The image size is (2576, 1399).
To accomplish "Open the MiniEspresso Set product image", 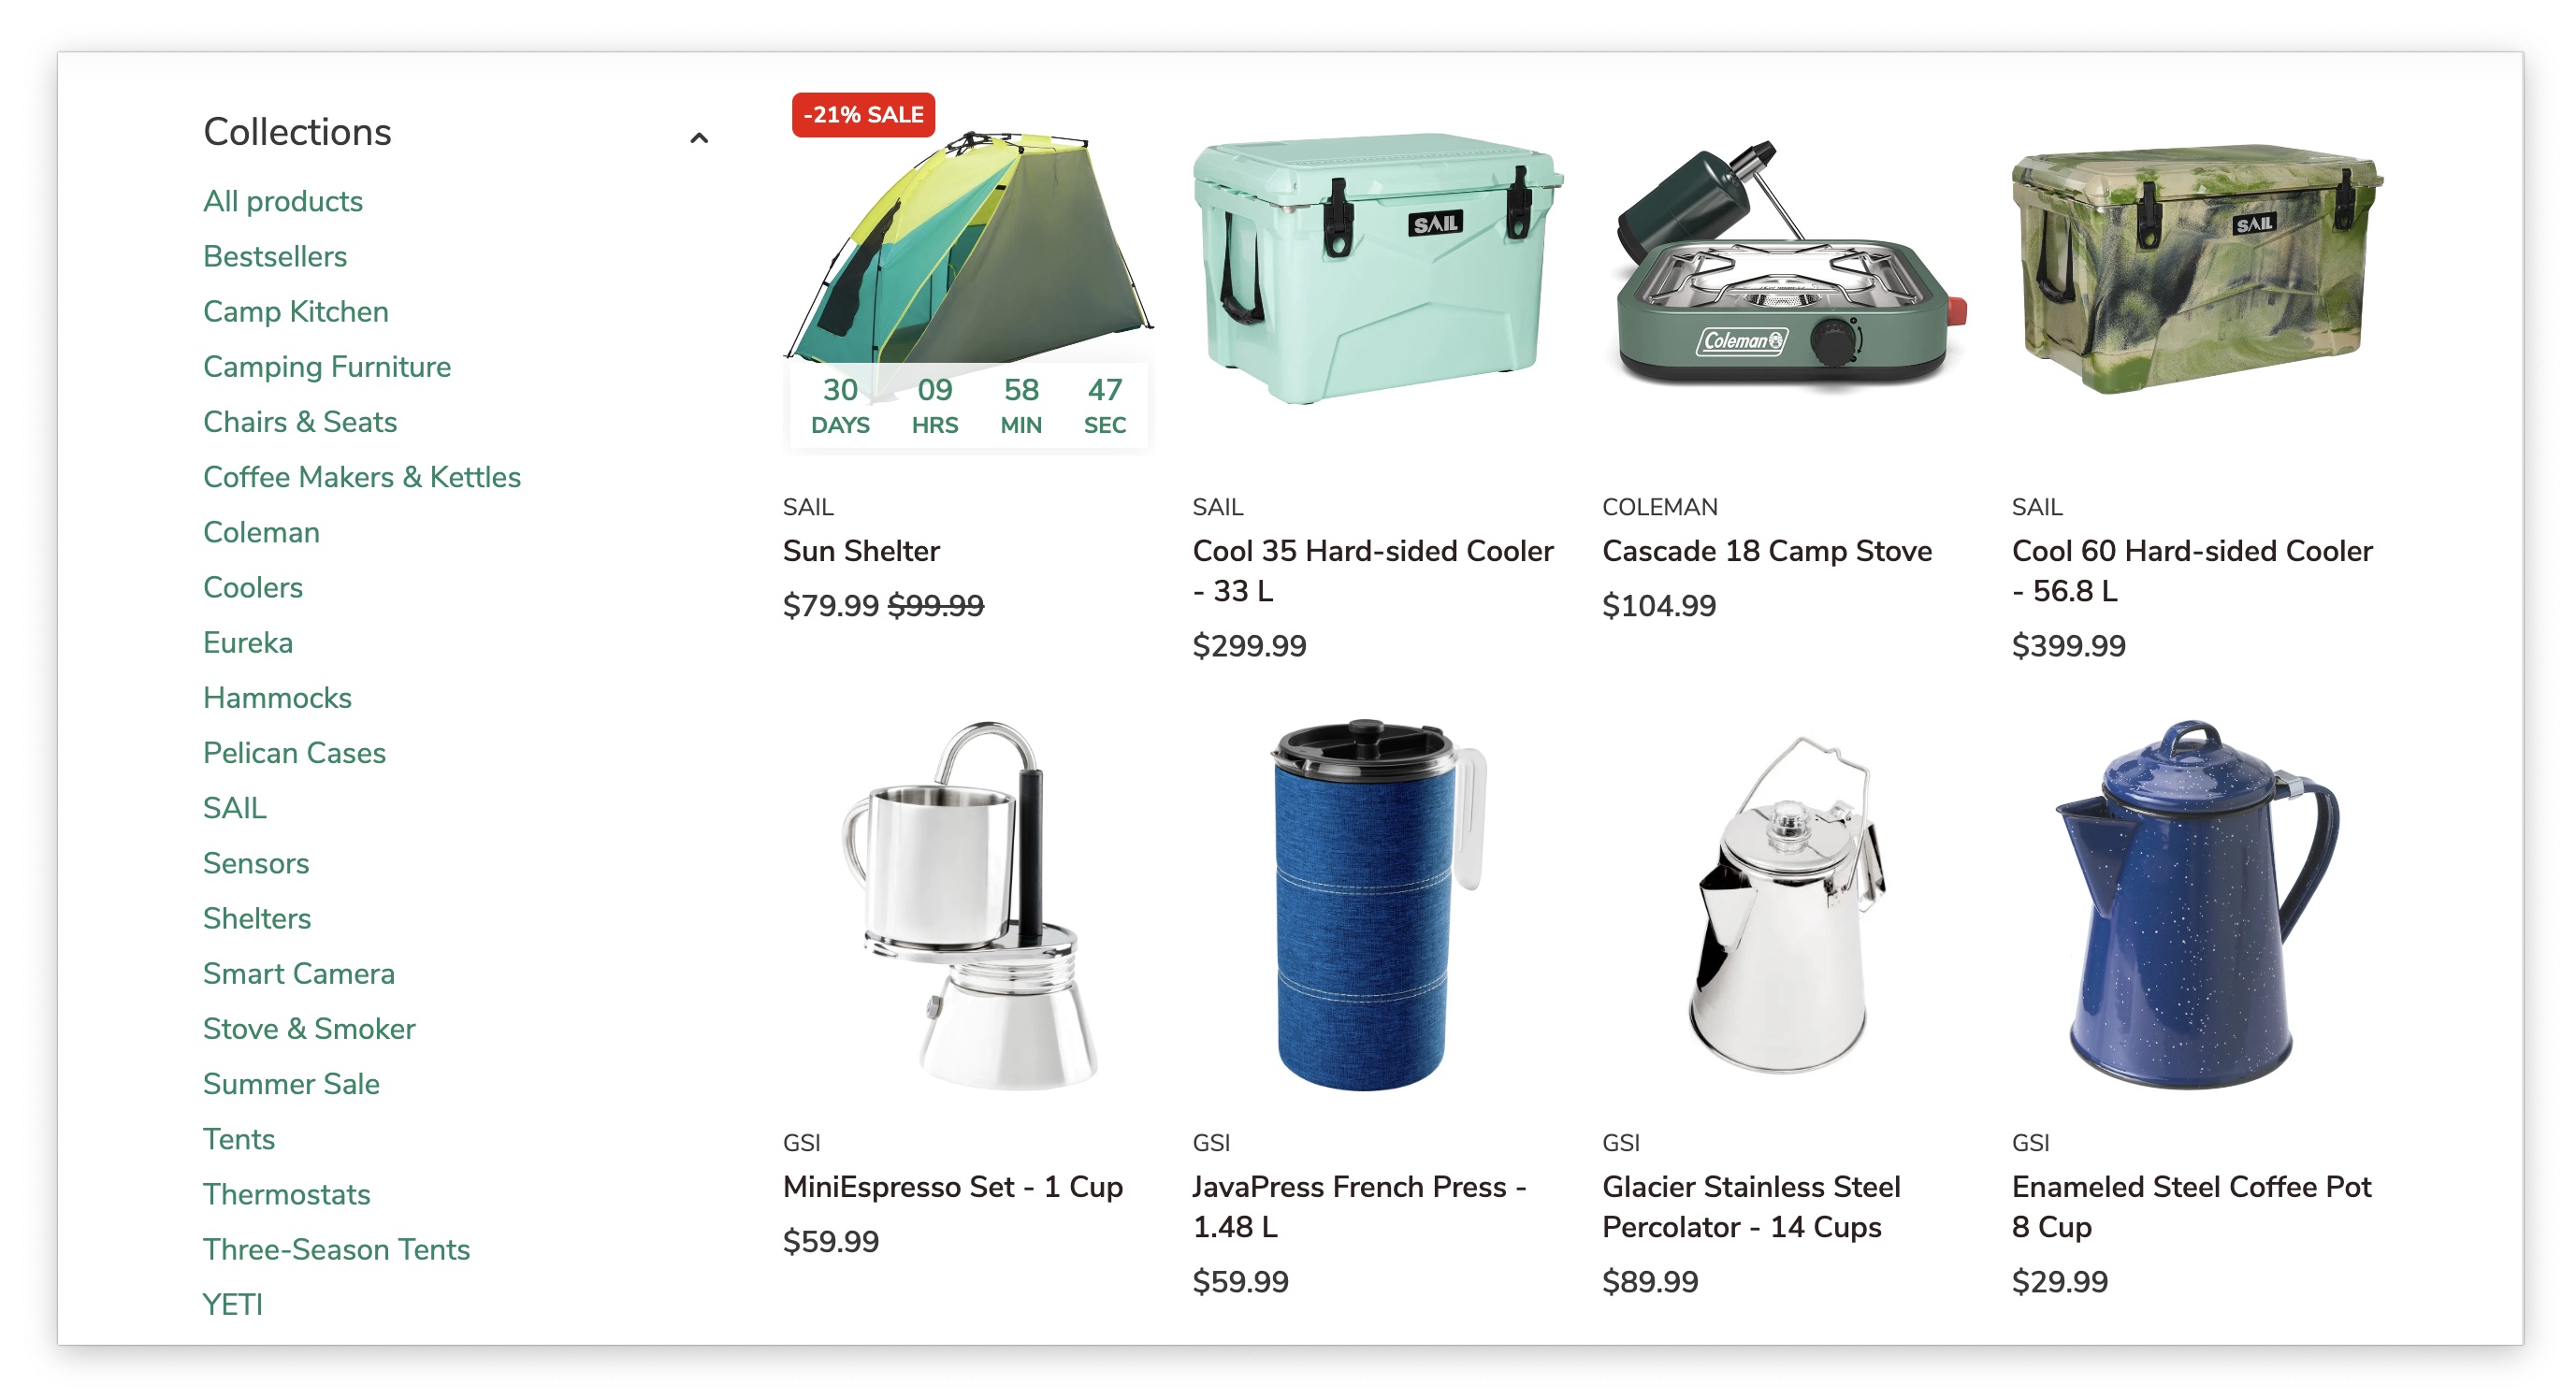I will [968, 905].
